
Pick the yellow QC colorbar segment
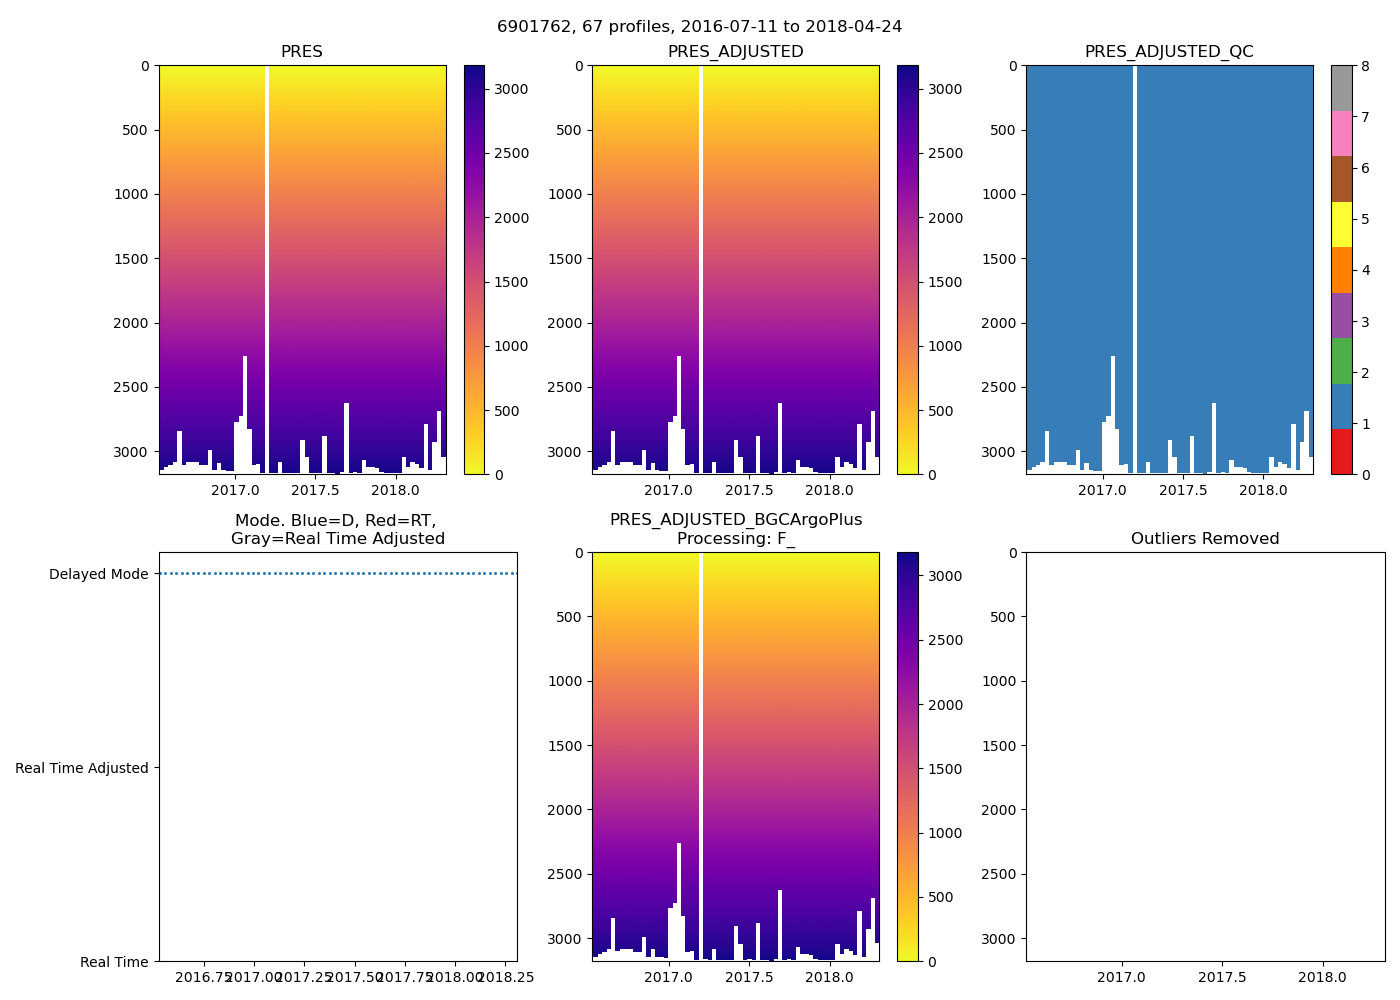click(x=1341, y=224)
